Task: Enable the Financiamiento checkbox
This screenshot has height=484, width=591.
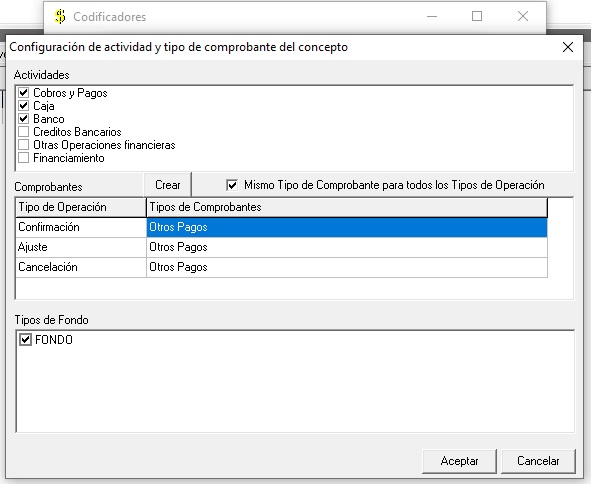Action: pos(23,158)
